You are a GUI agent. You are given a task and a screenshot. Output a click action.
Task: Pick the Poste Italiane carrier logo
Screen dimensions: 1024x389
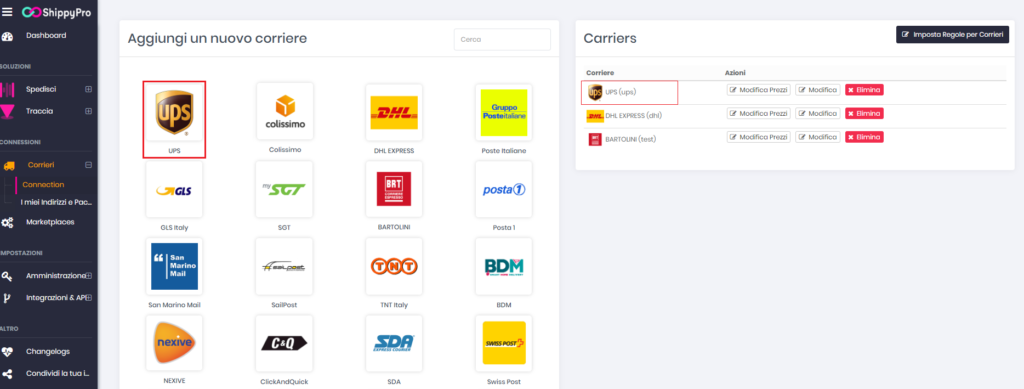click(504, 112)
